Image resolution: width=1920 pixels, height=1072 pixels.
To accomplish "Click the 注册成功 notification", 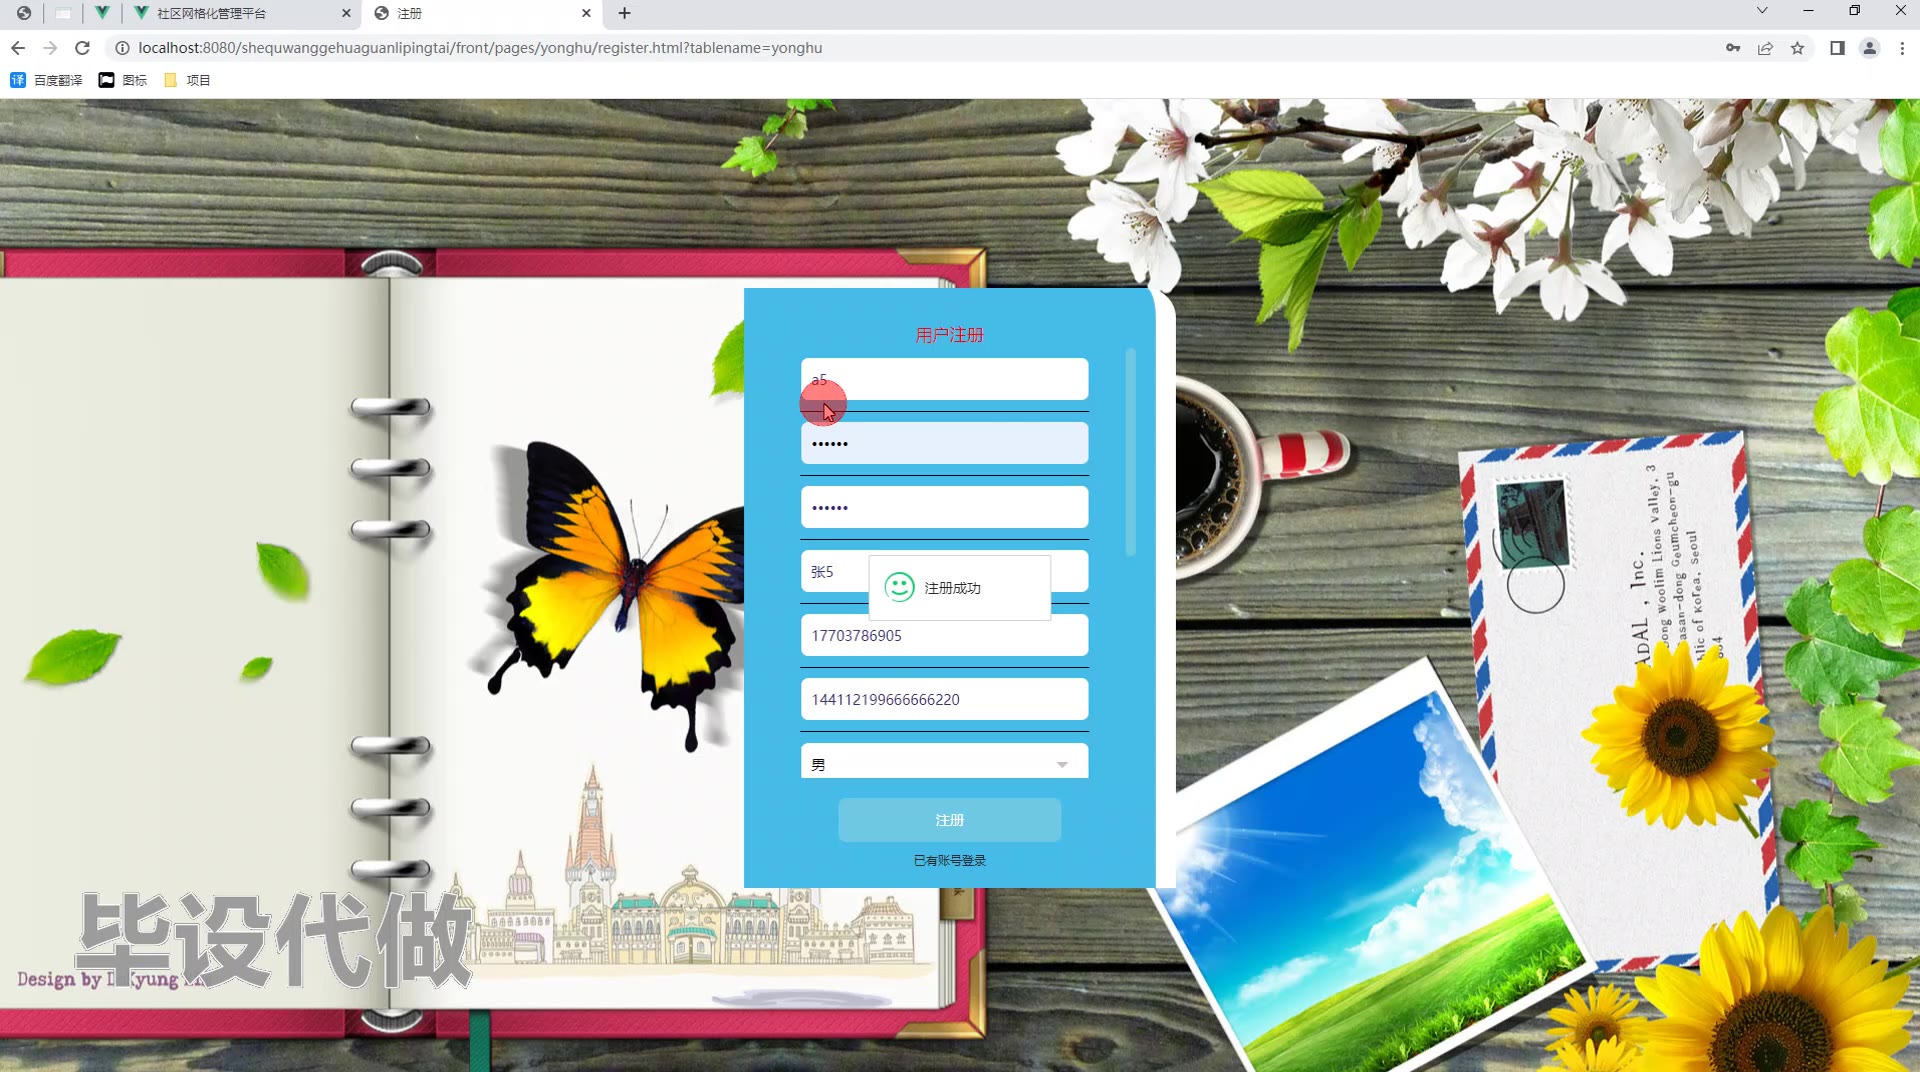I will point(959,588).
